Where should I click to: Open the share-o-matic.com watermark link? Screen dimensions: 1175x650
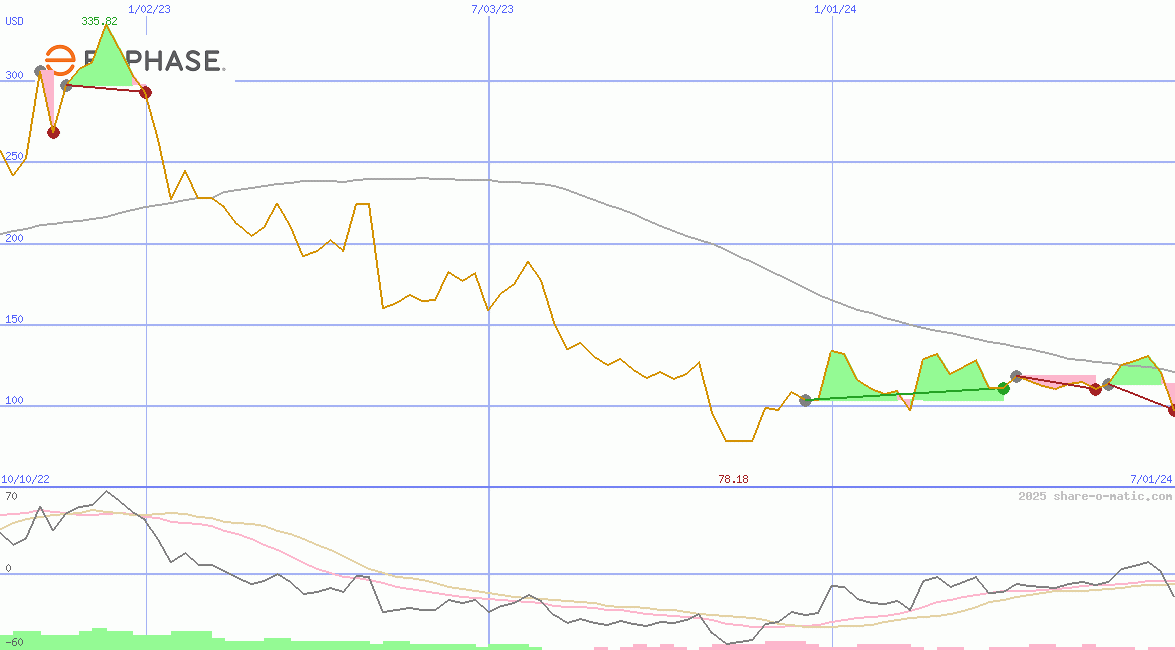[1095, 496]
